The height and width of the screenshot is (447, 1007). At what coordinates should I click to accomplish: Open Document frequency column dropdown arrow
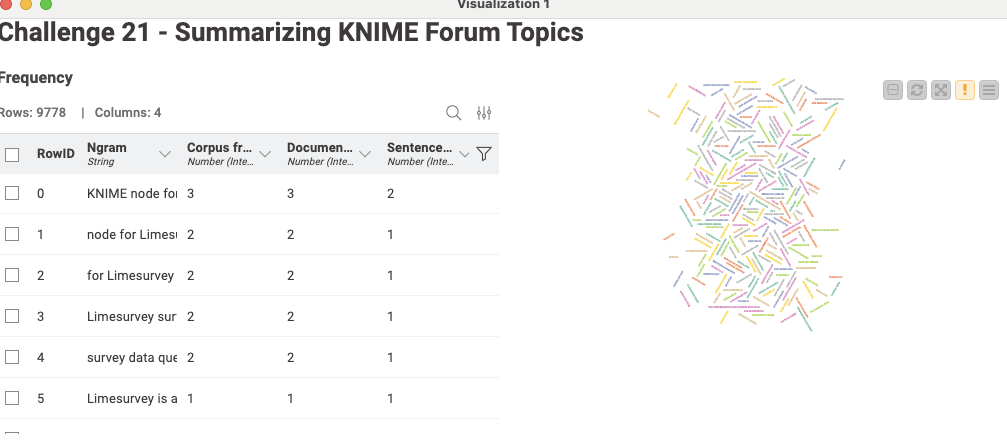(365, 154)
